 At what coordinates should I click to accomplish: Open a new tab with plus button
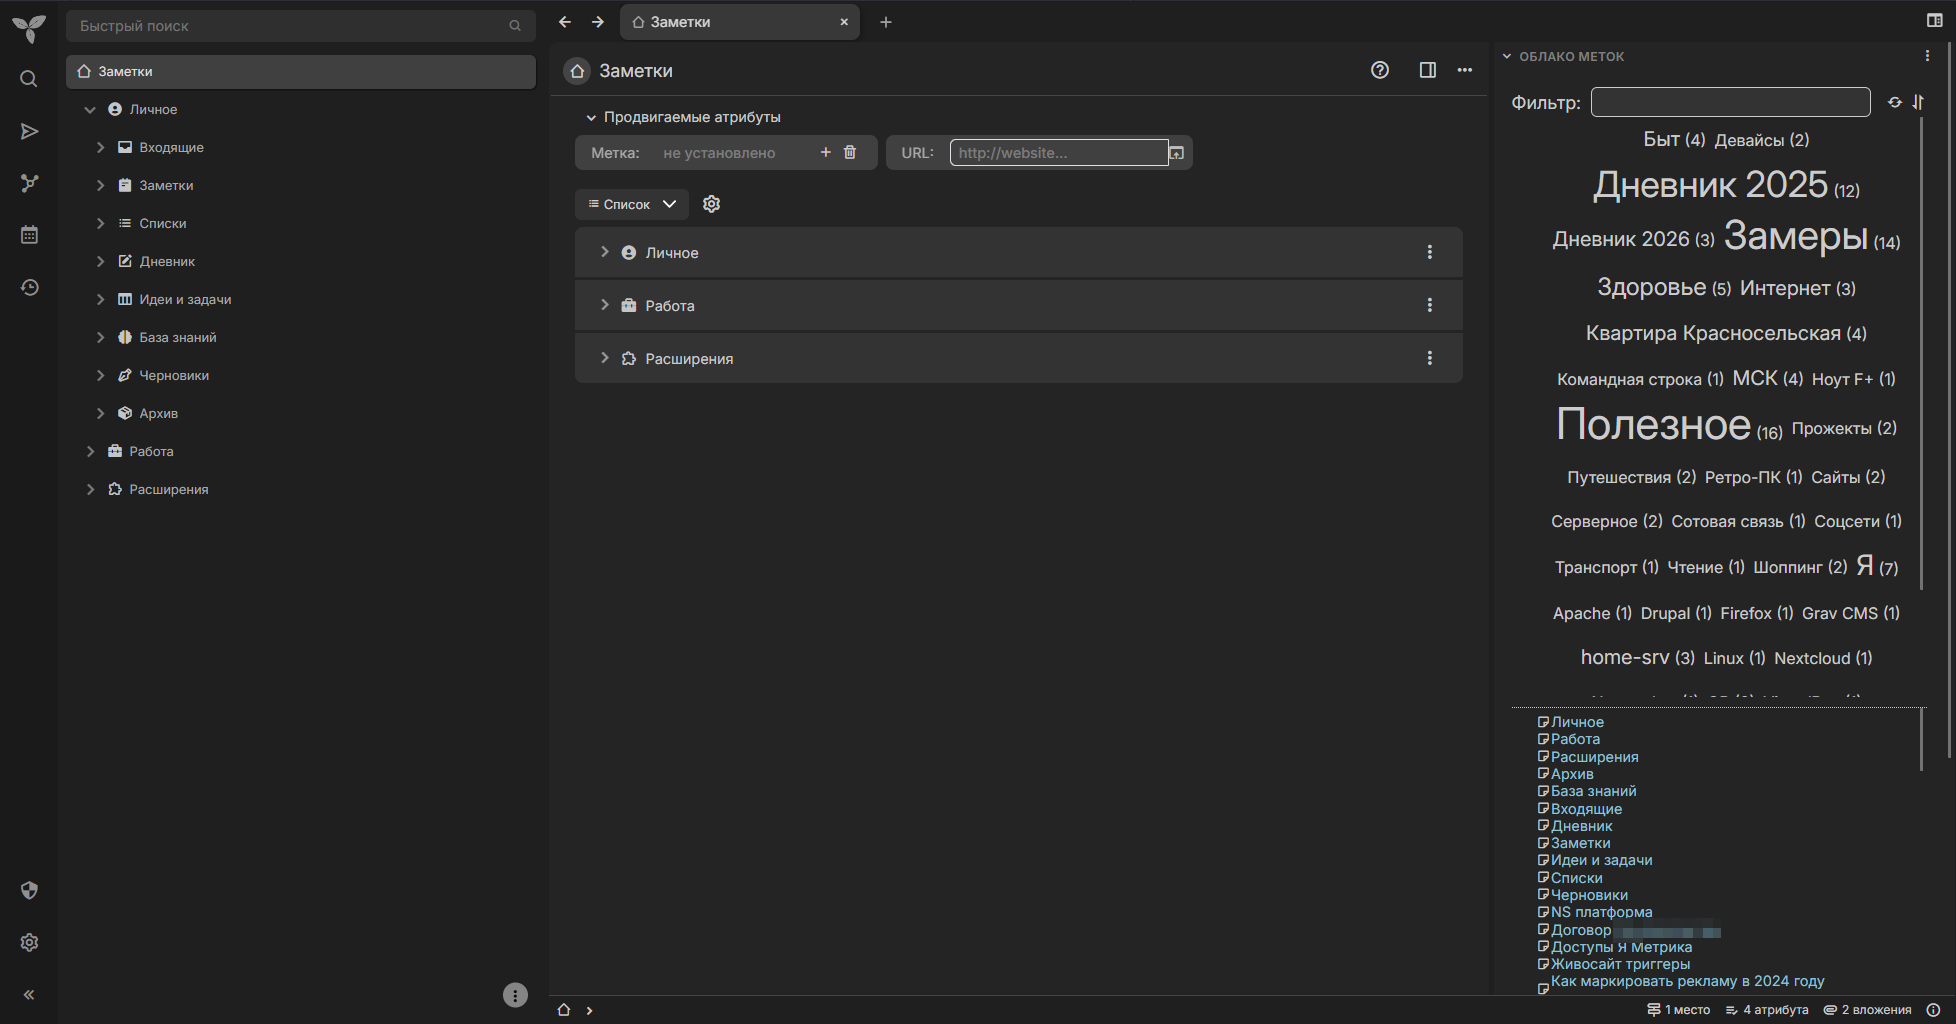tap(885, 22)
